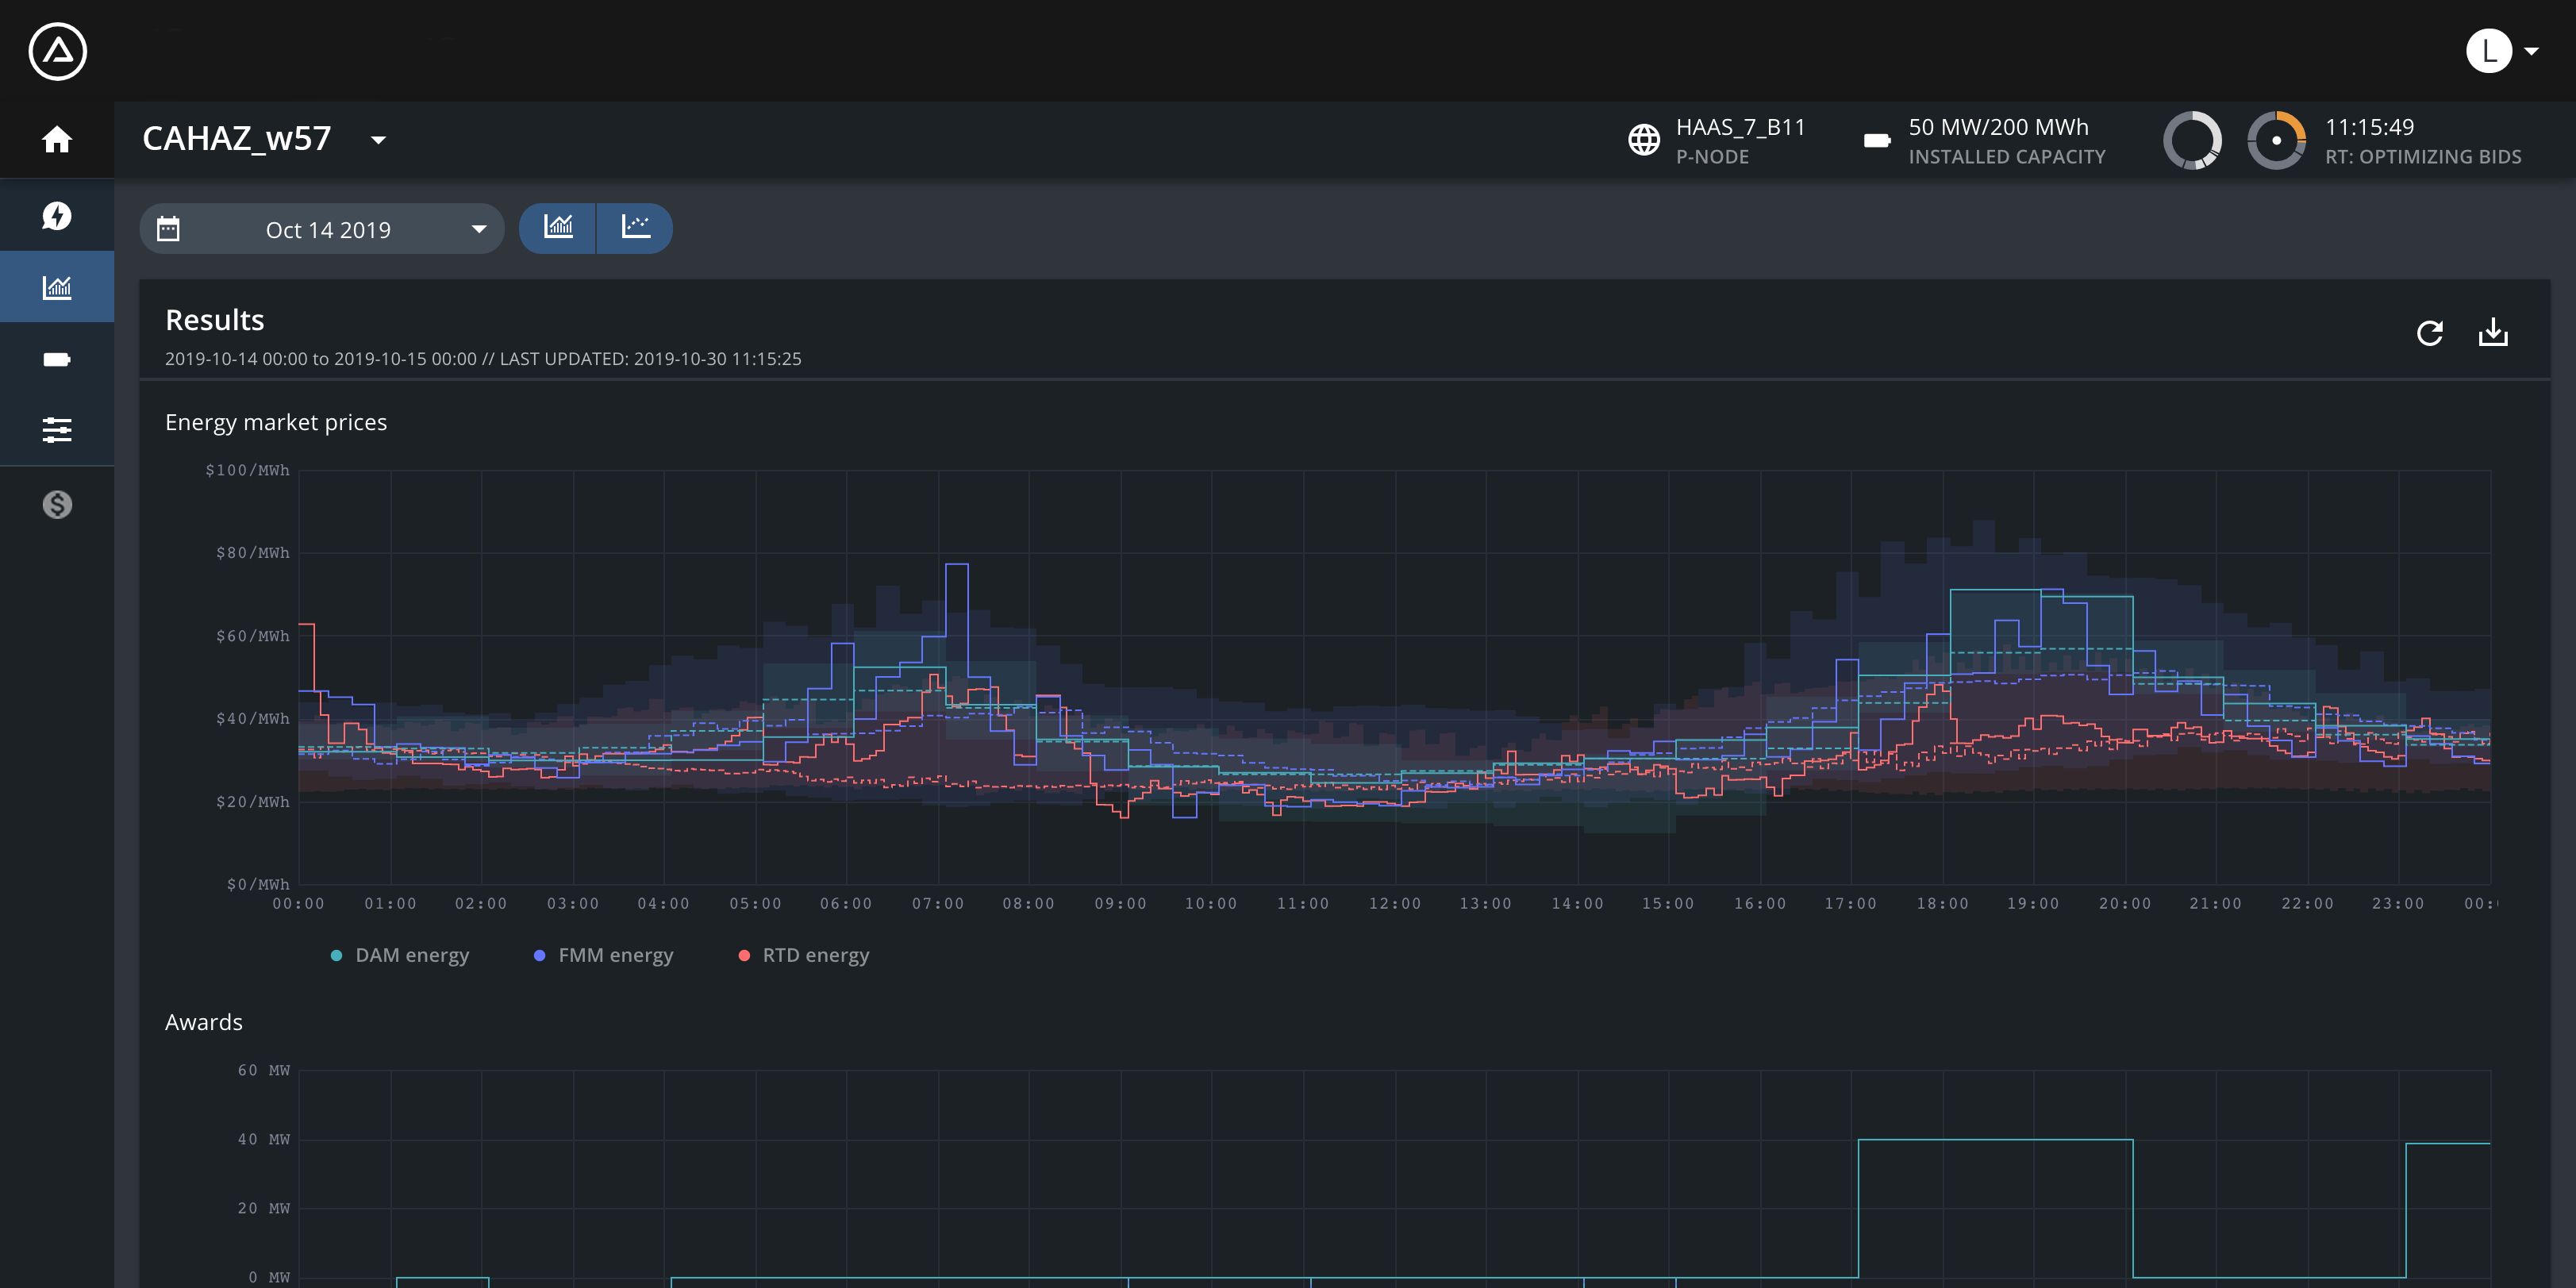Click the triangle logo at top left
Screen dimensions: 2576x1288
point(58,51)
